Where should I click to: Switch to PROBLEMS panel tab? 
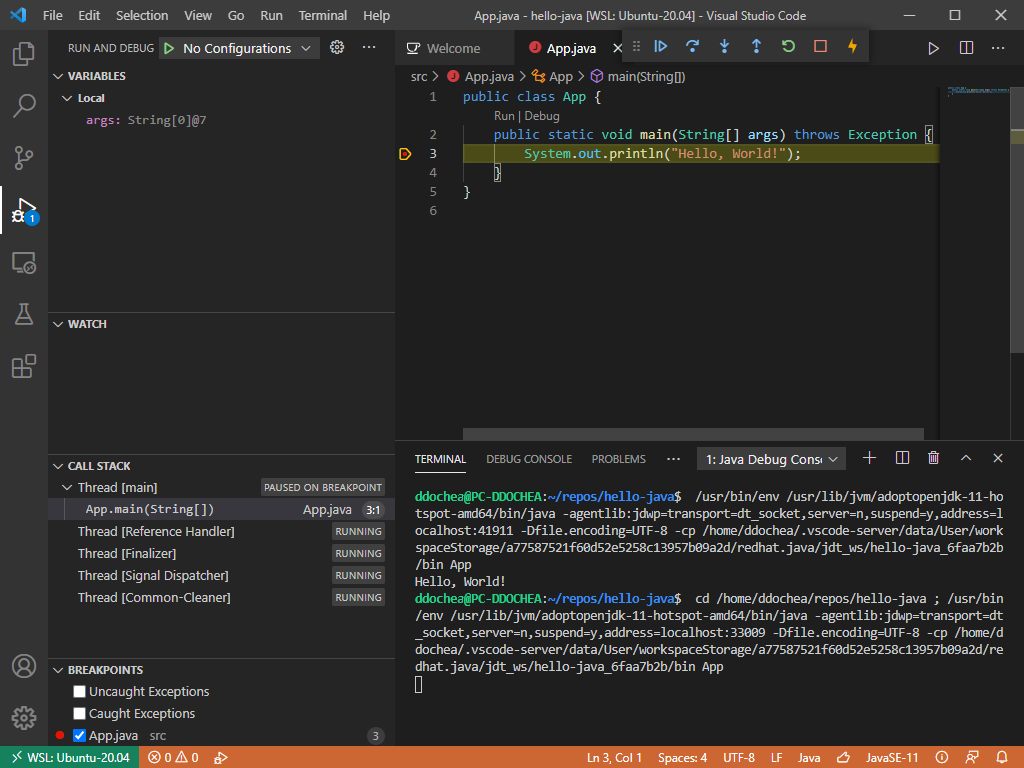(618, 459)
